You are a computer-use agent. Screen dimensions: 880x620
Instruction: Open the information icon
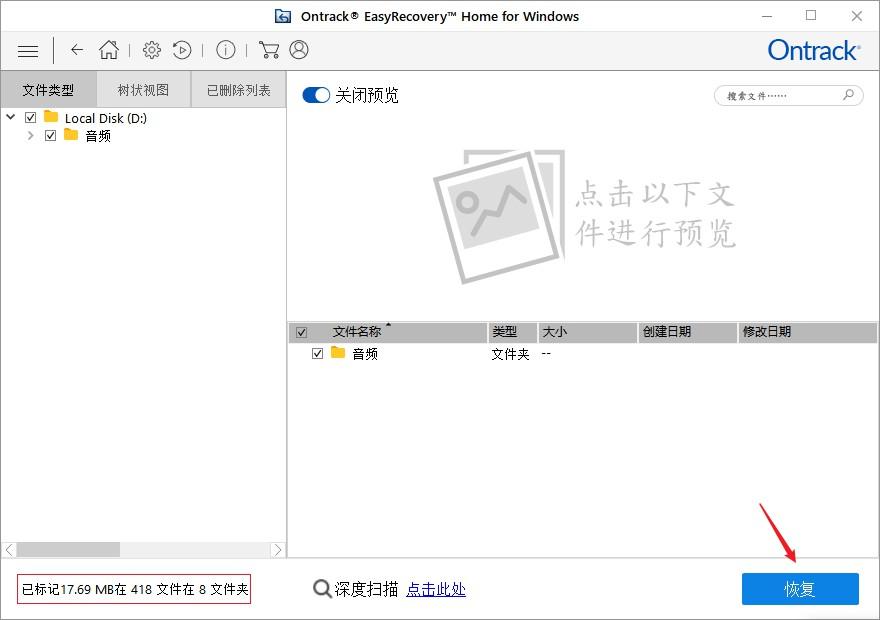click(x=226, y=50)
